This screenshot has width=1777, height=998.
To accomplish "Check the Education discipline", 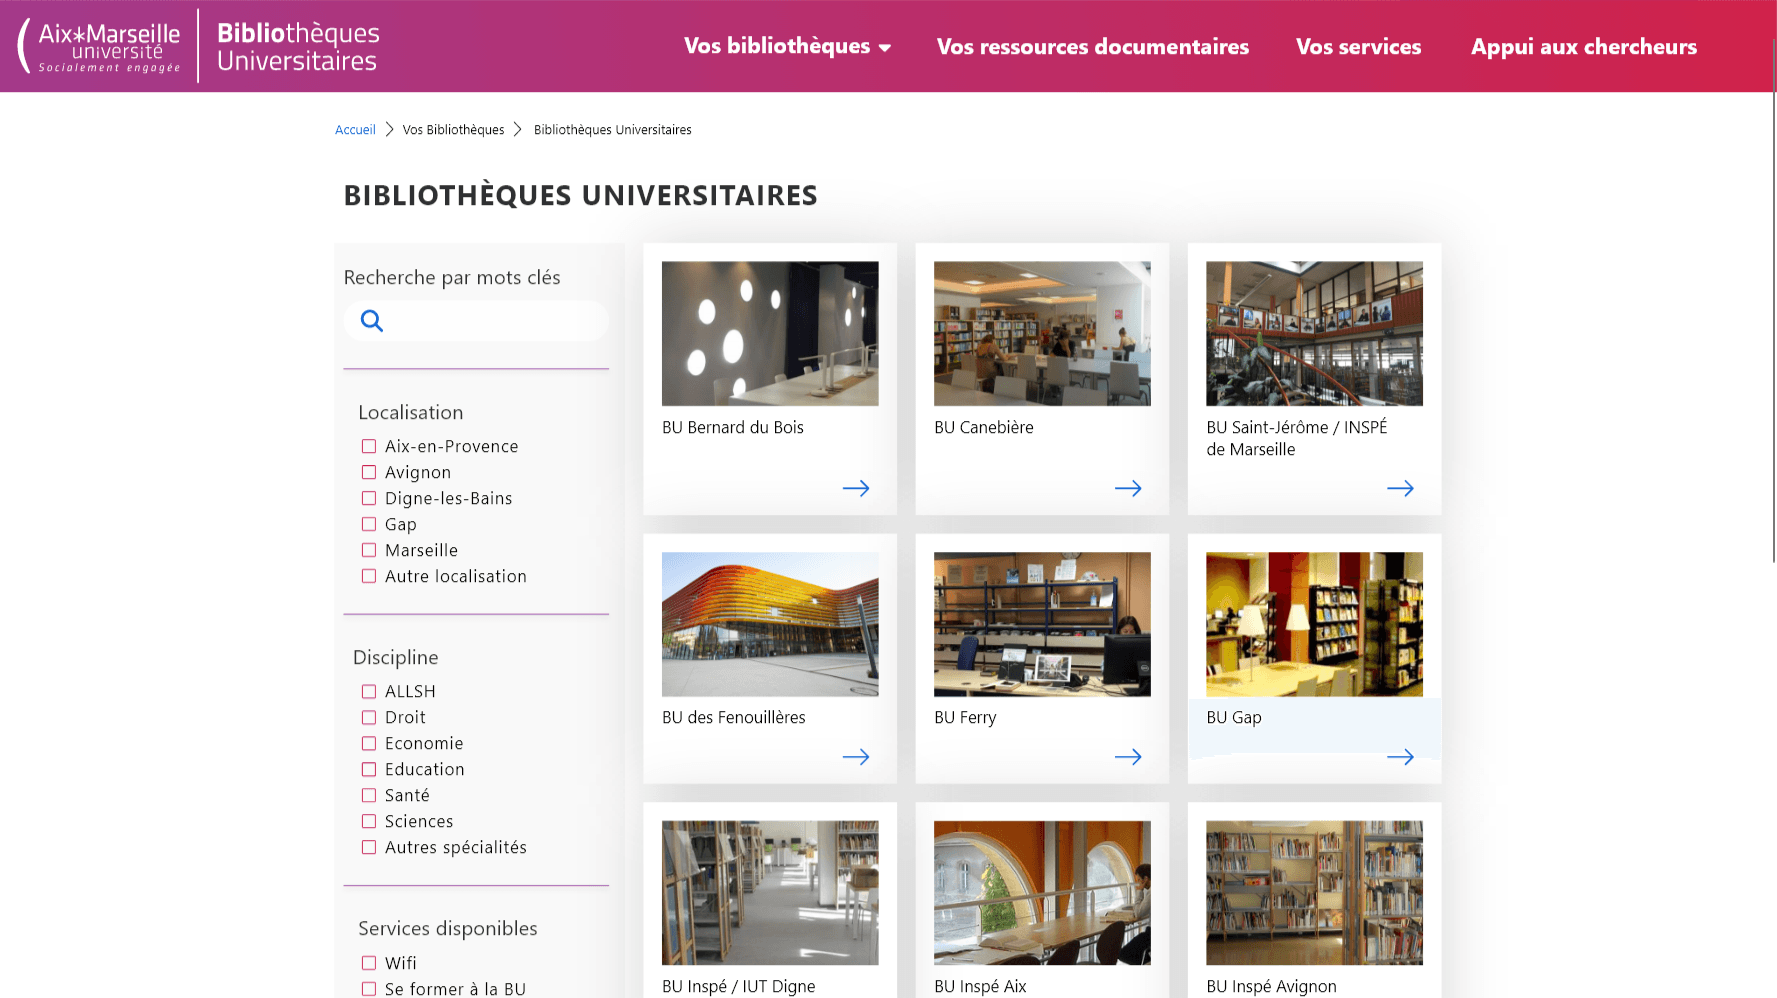I will coord(369,769).
